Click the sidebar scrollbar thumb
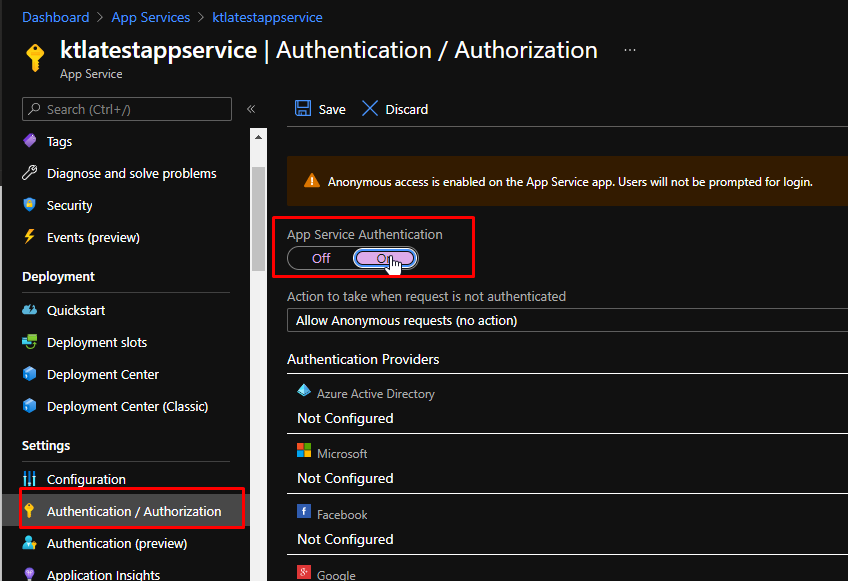This screenshot has height=581, width=848. (x=259, y=219)
